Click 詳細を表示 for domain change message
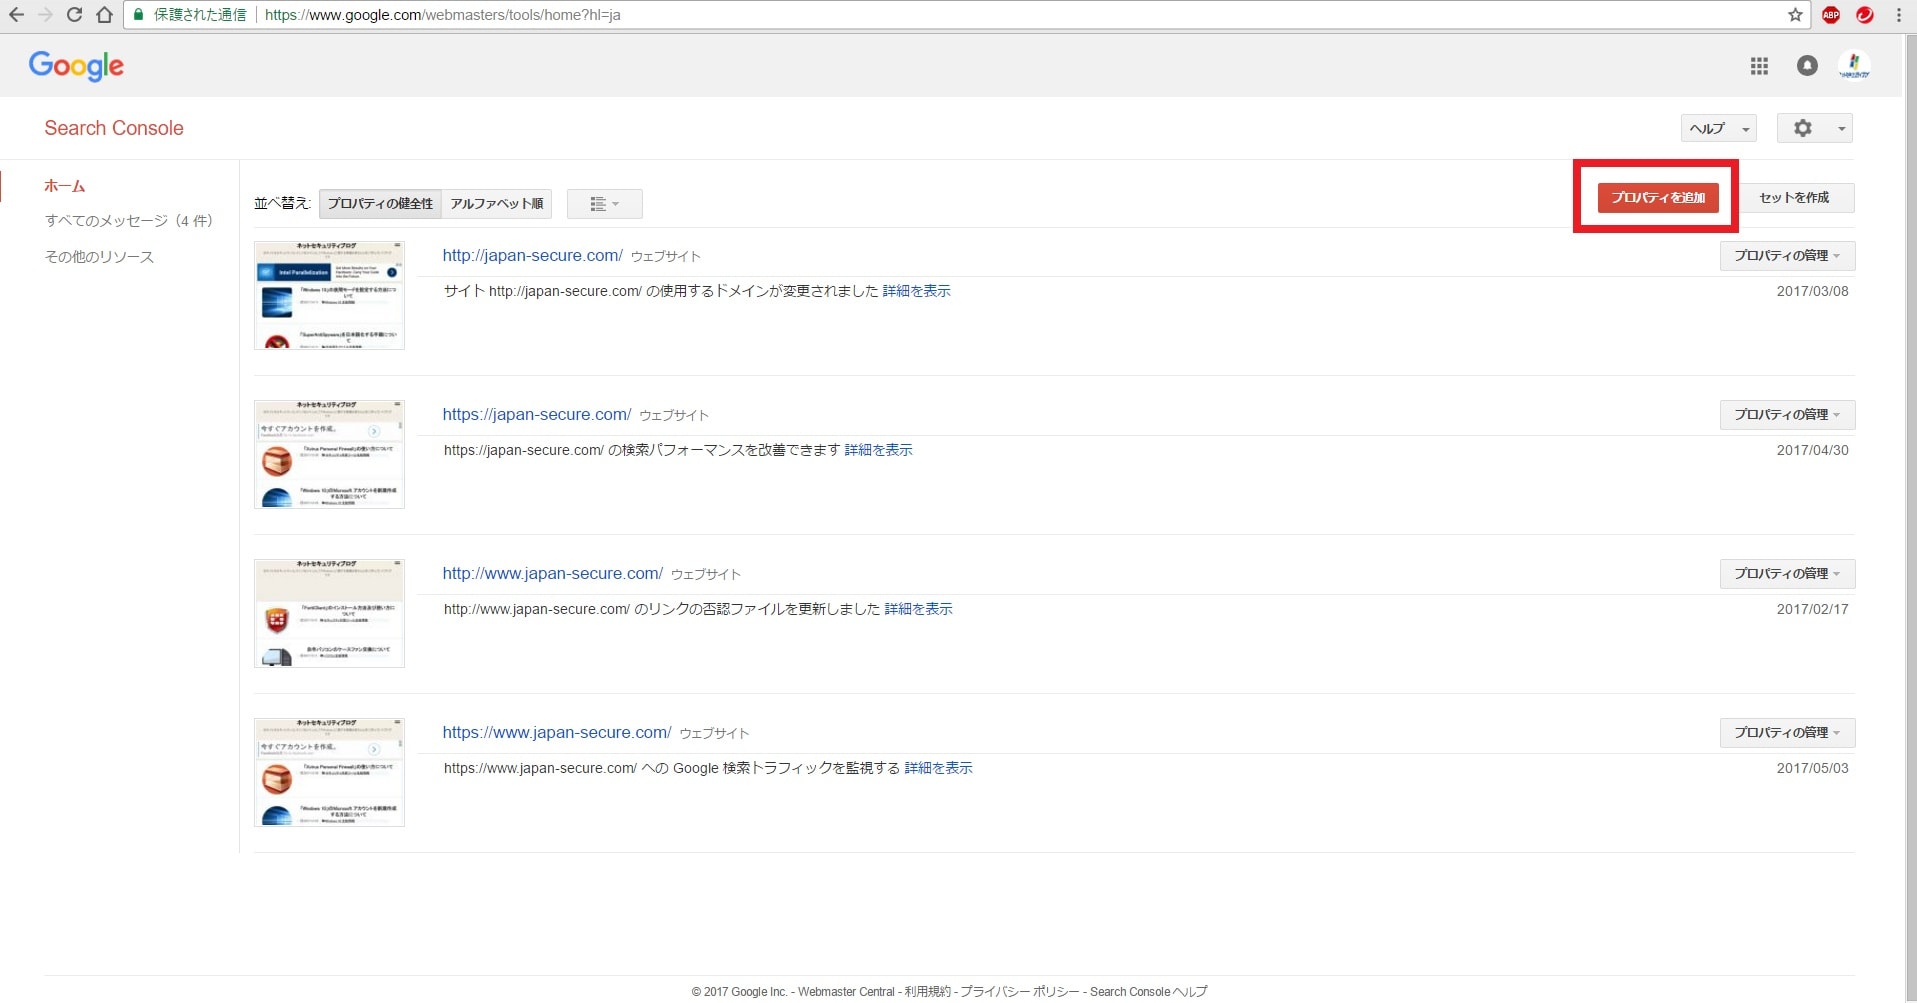Screen dimensions: 1917x1003 pyautogui.click(x=916, y=291)
